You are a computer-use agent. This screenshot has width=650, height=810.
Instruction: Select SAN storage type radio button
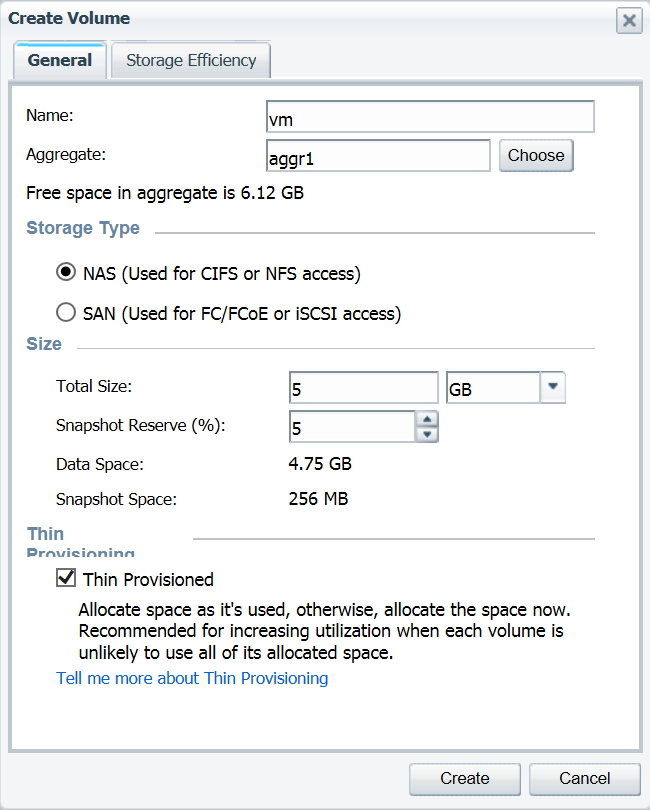click(x=66, y=312)
